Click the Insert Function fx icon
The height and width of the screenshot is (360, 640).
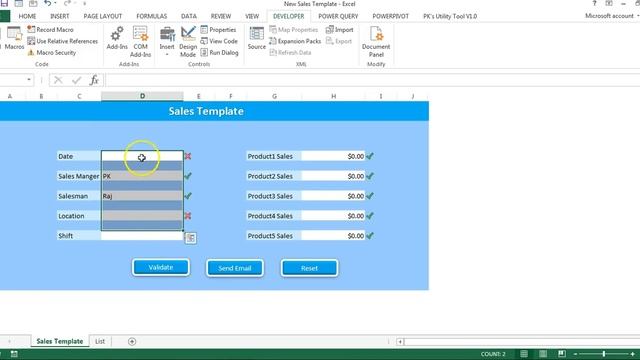click(94, 80)
